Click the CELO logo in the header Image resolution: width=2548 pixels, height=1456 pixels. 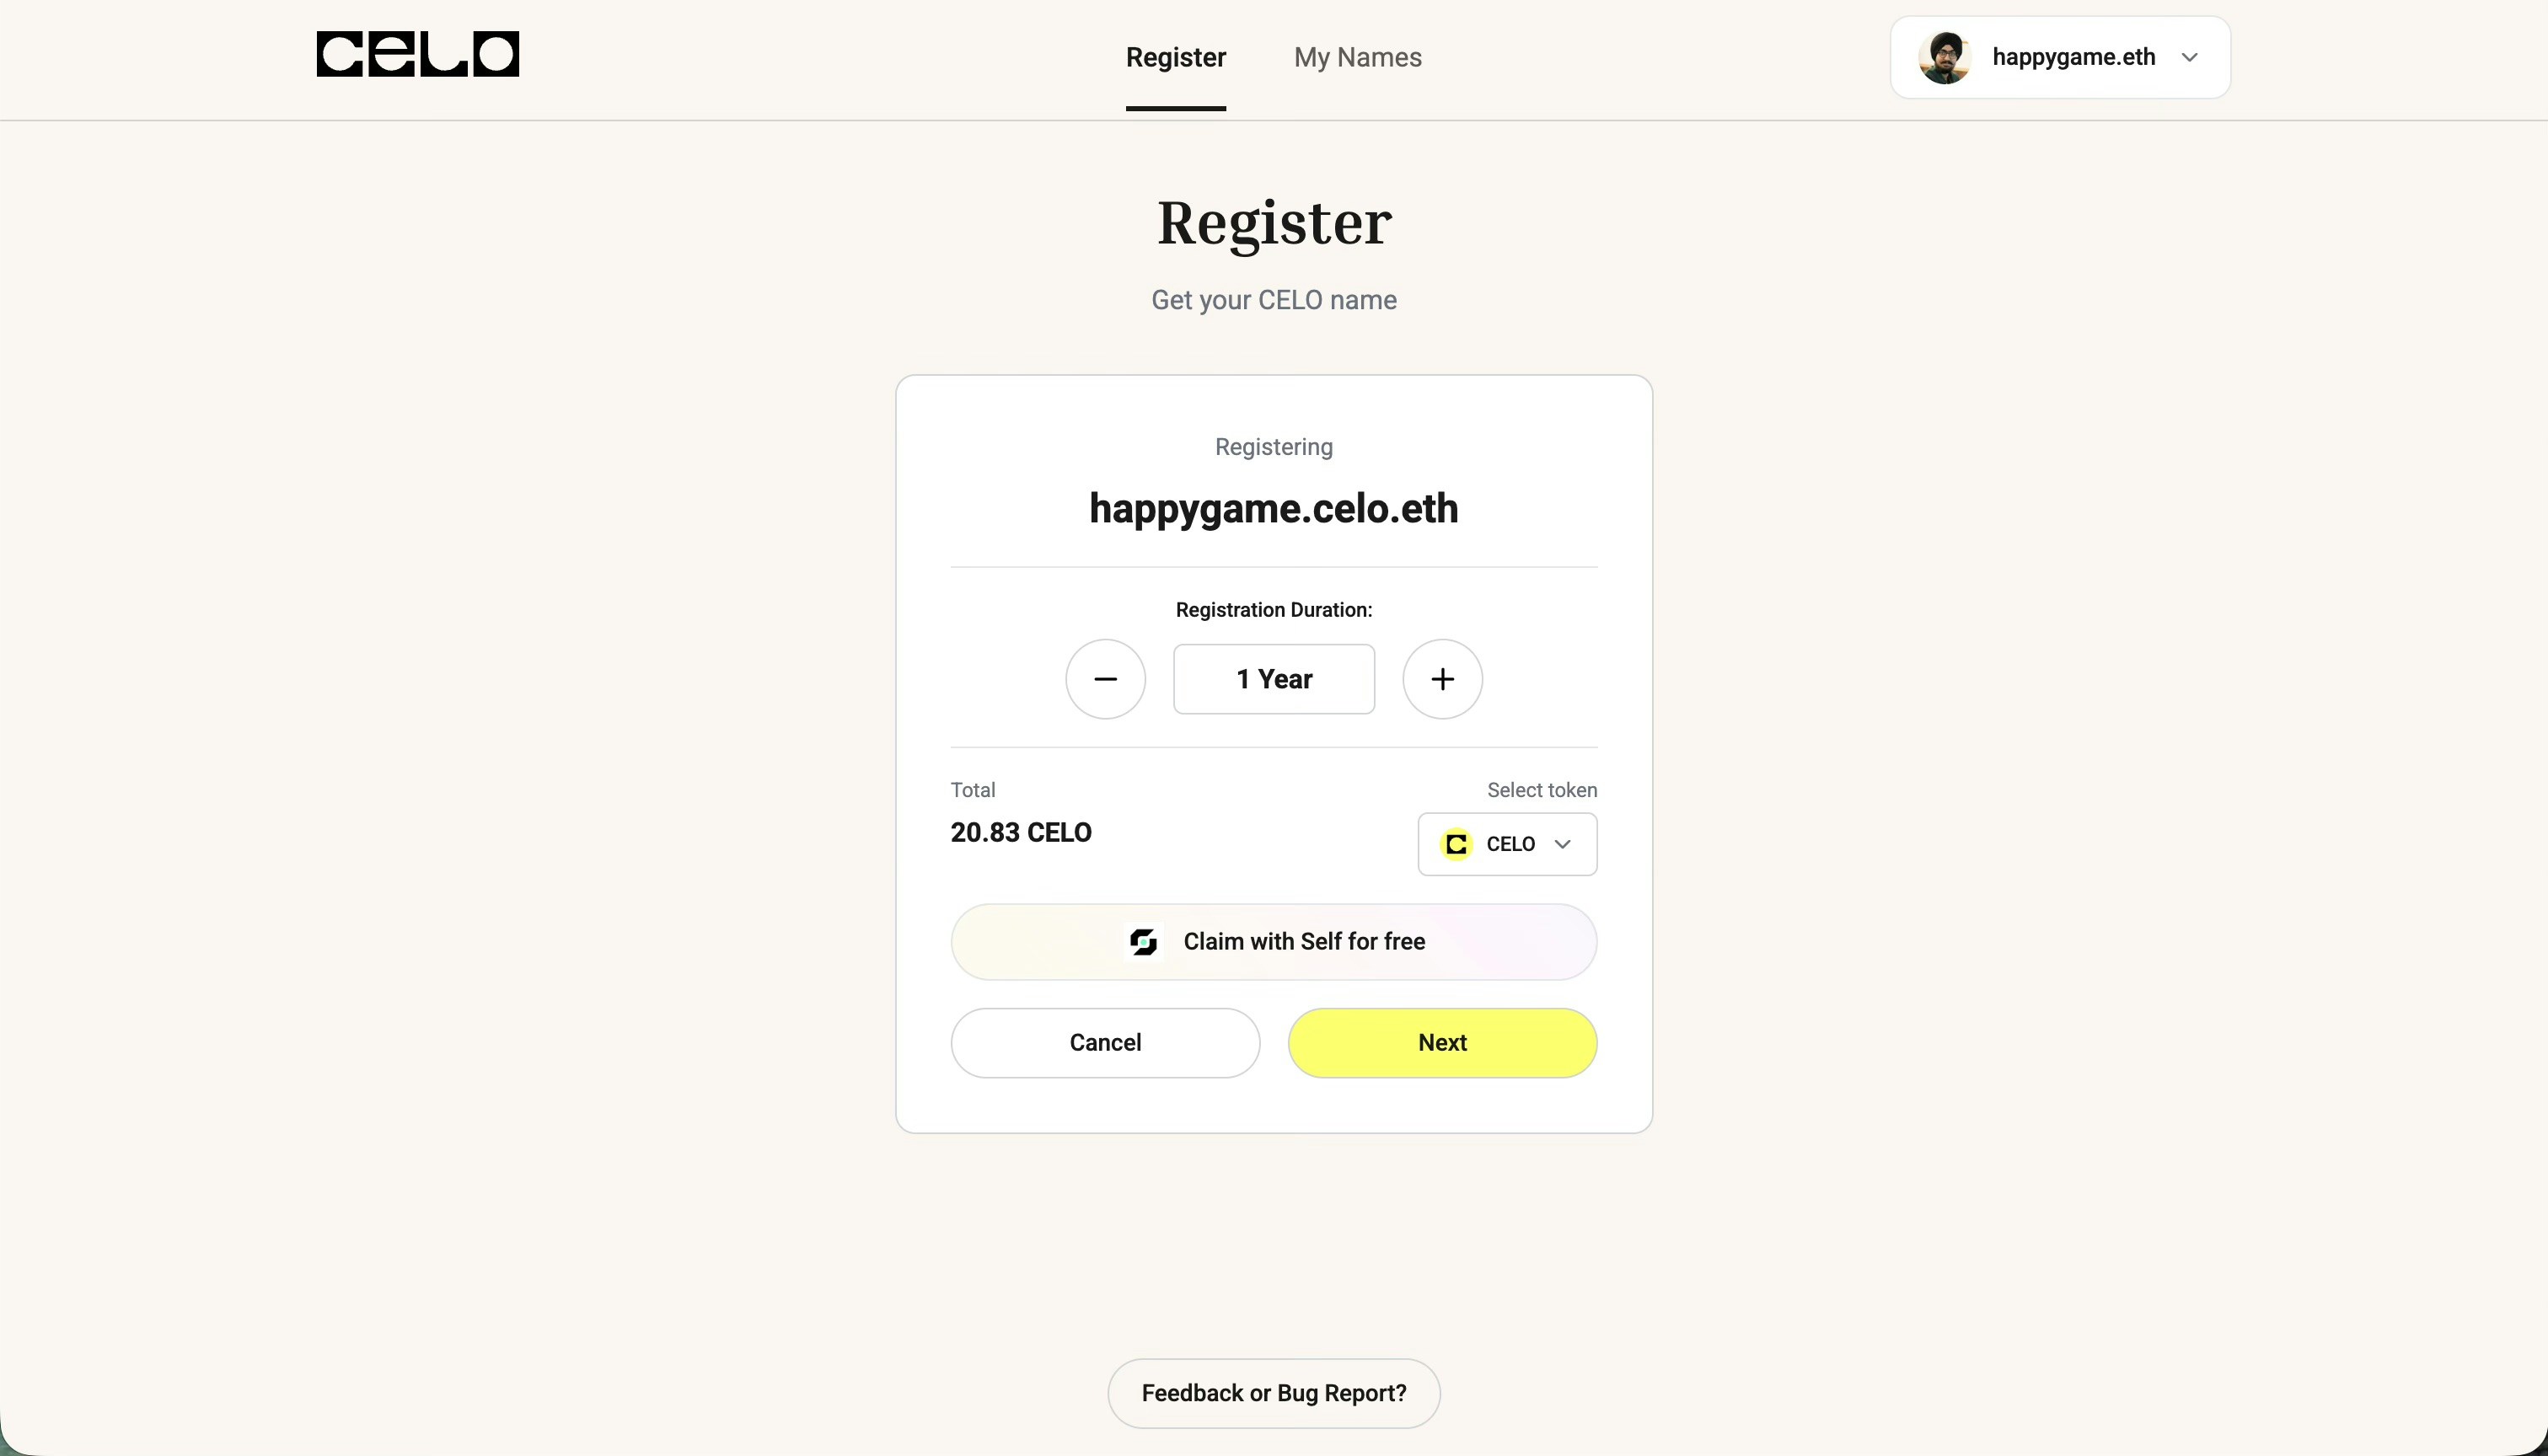click(x=417, y=54)
